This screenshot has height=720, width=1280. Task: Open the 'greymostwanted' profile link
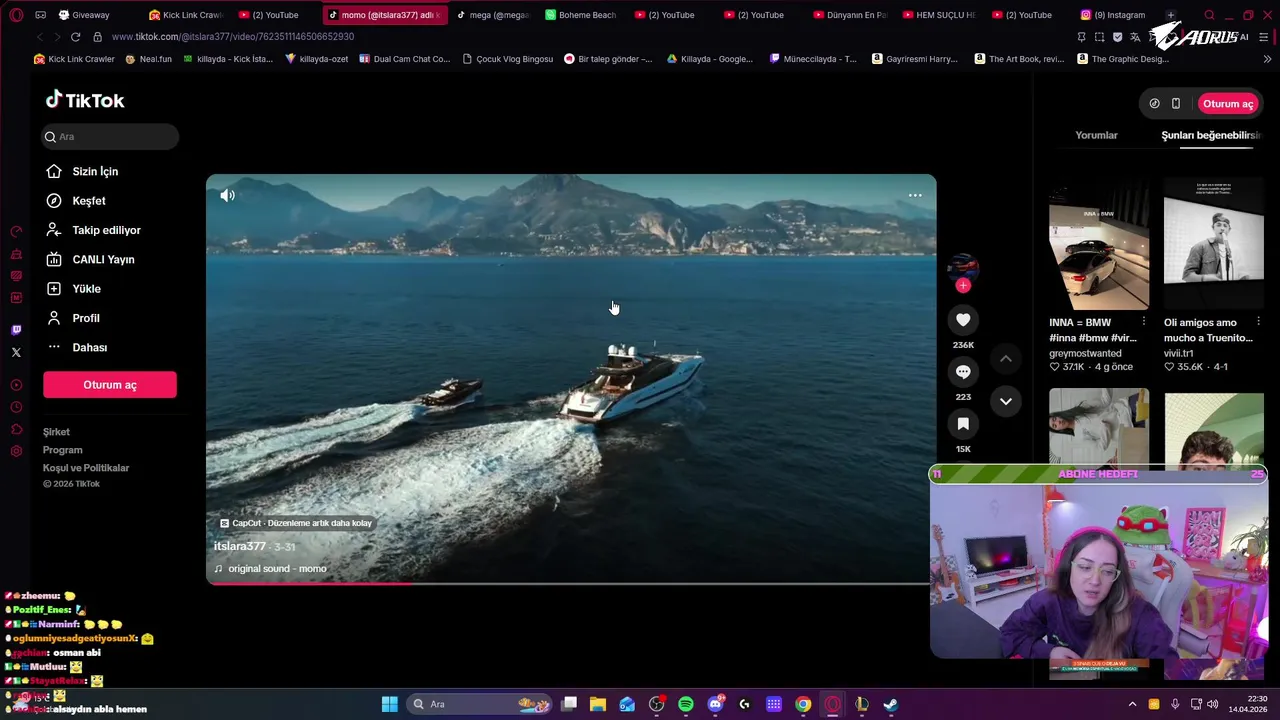[x=1085, y=353]
